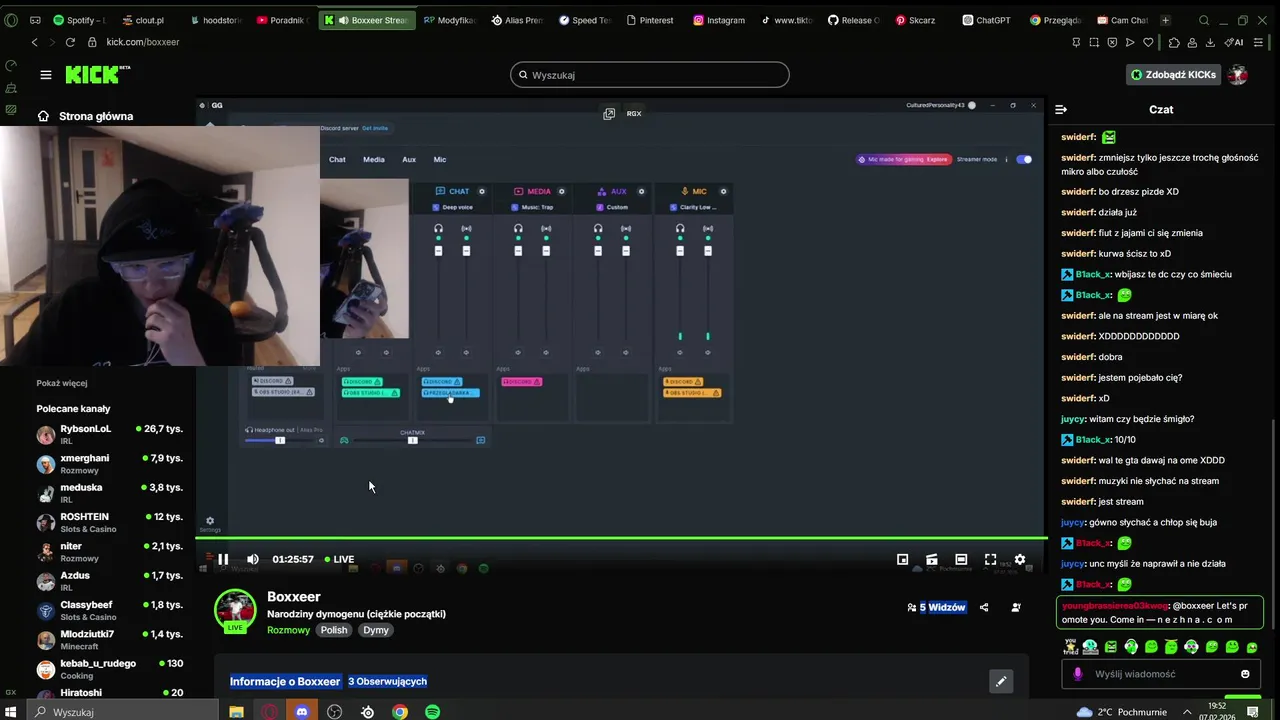Expand the list with Pokaż więcej
1280x720 pixels.
(62, 383)
